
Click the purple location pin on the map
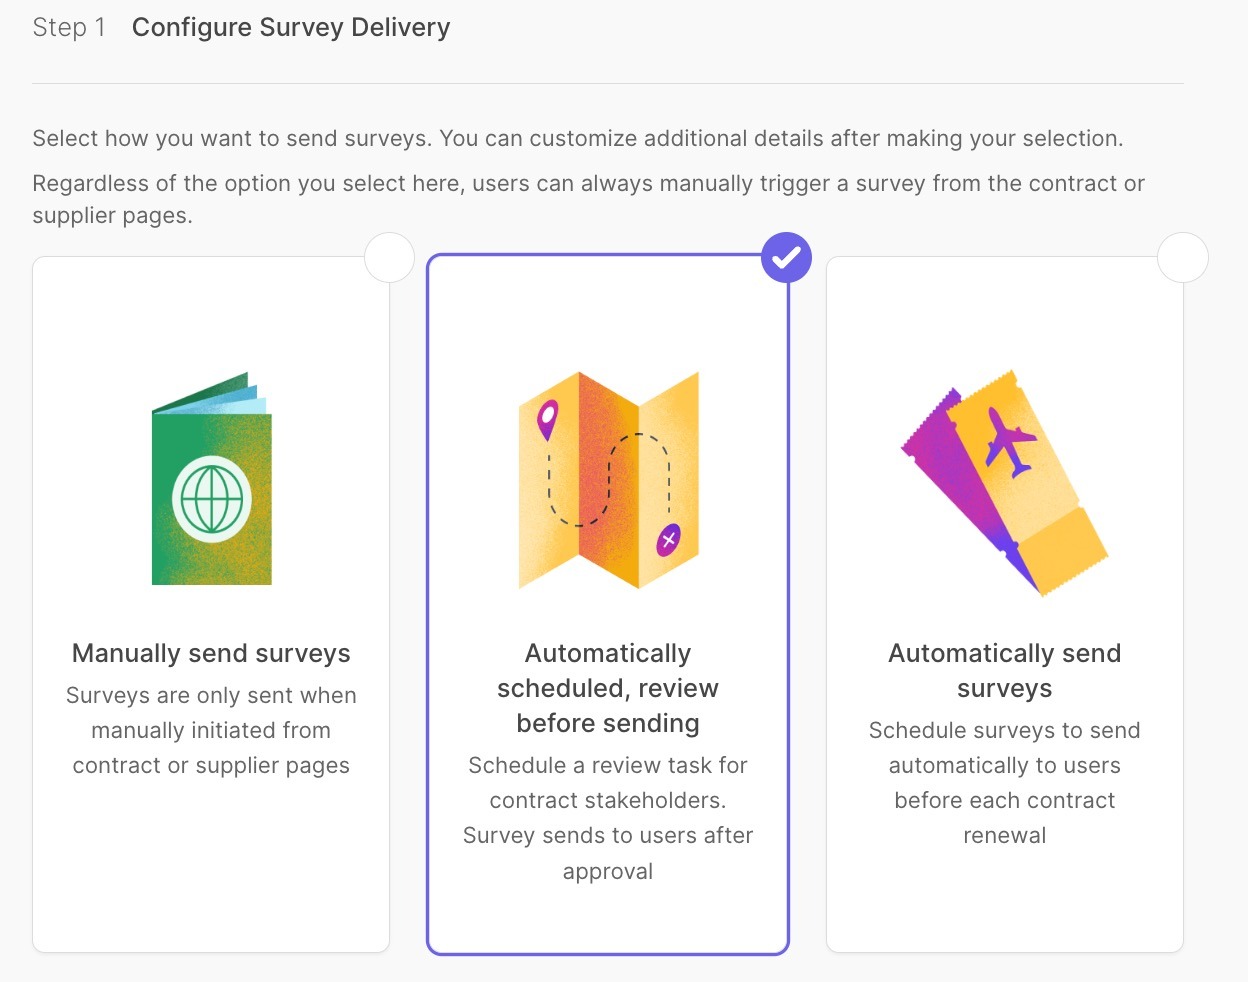(x=547, y=420)
